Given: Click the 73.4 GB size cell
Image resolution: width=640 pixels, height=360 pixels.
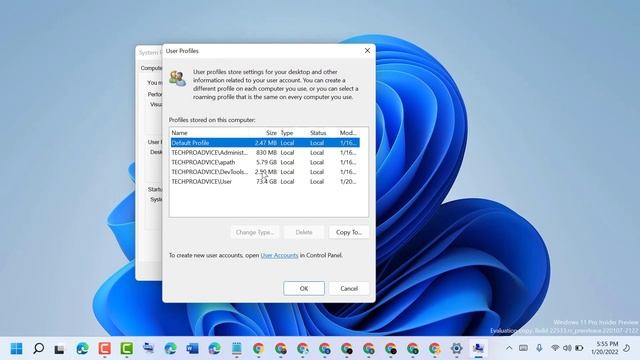Looking at the screenshot, I should coord(266,182).
